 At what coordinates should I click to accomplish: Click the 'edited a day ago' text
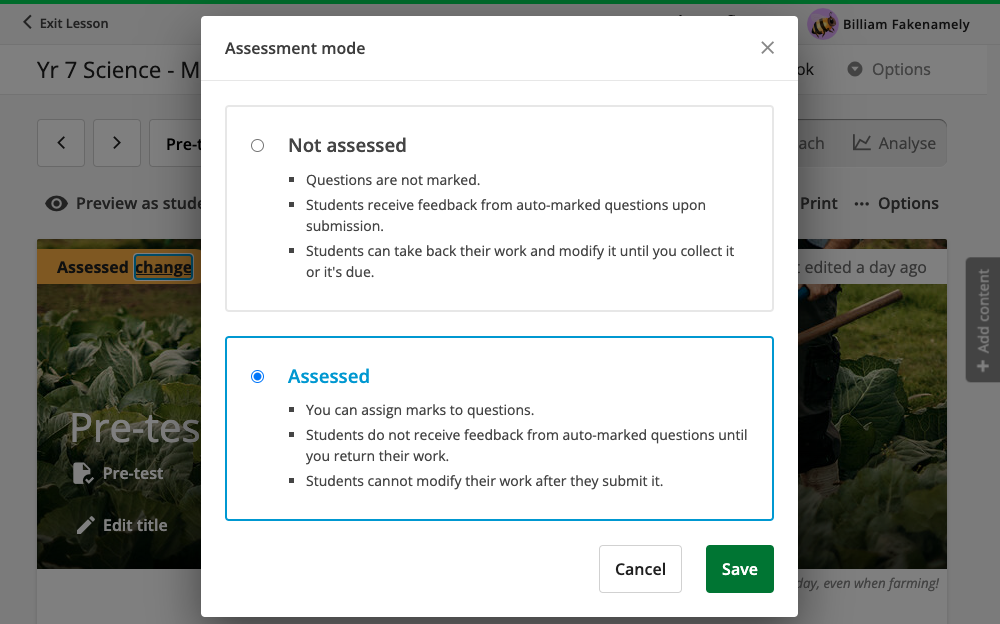(865, 267)
